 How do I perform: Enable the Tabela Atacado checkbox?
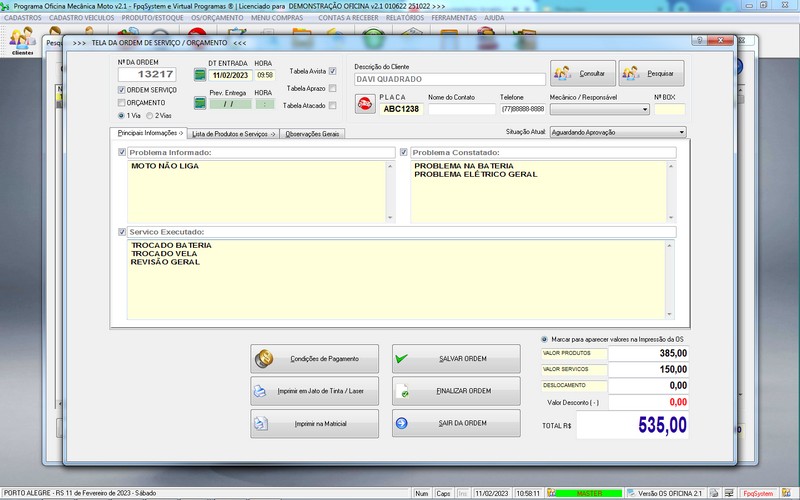pos(333,106)
